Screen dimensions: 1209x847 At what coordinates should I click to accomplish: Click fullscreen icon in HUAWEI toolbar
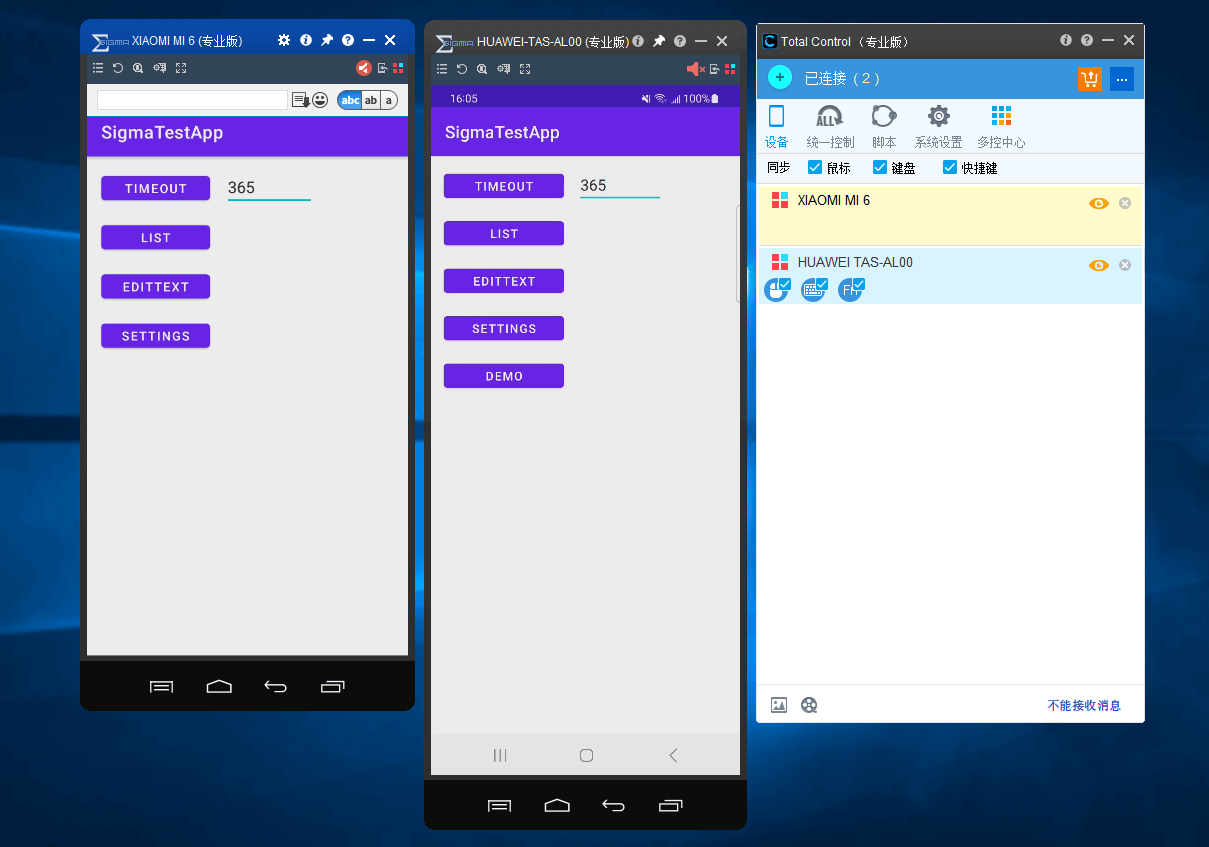pyautogui.click(x=525, y=69)
